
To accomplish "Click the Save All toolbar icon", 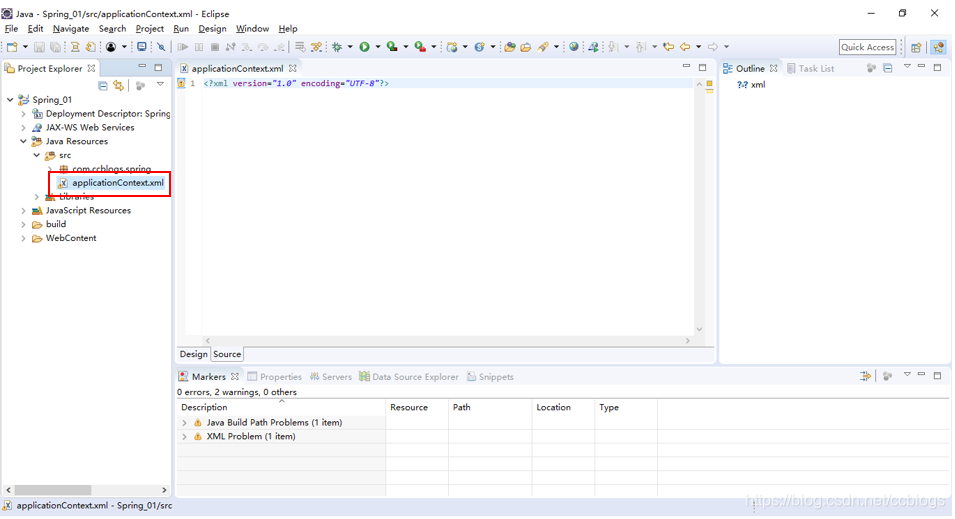I will [x=55, y=47].
